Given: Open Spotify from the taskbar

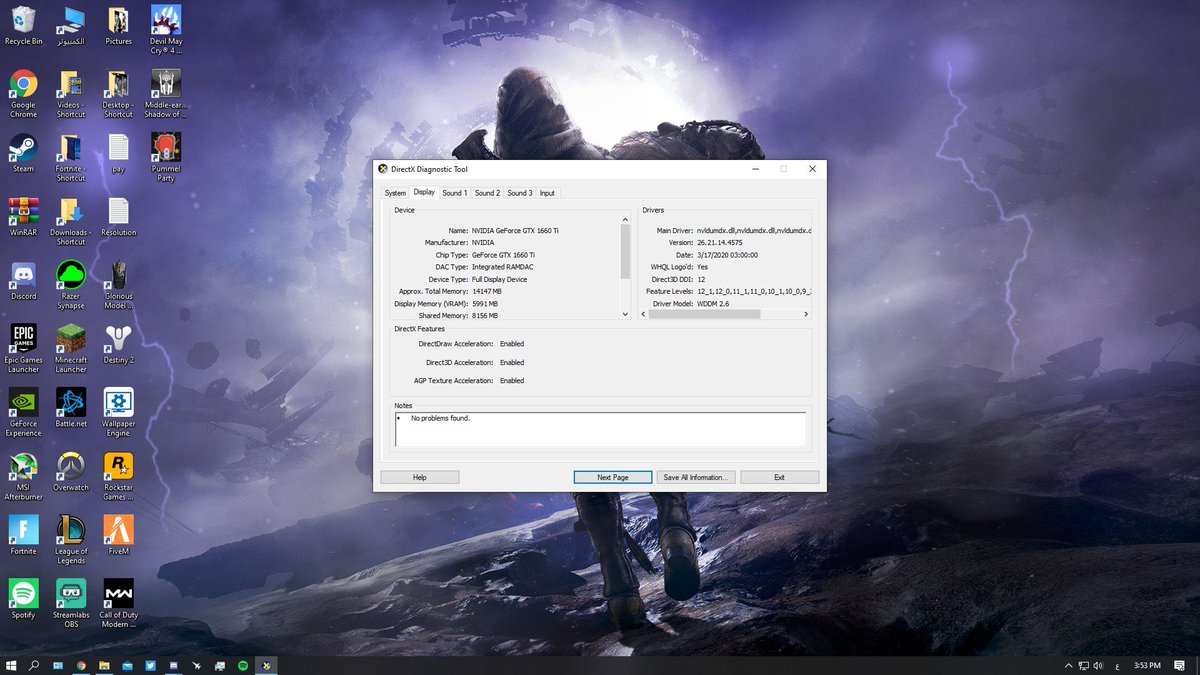Looking at the screenshot, I should [243, 665].
